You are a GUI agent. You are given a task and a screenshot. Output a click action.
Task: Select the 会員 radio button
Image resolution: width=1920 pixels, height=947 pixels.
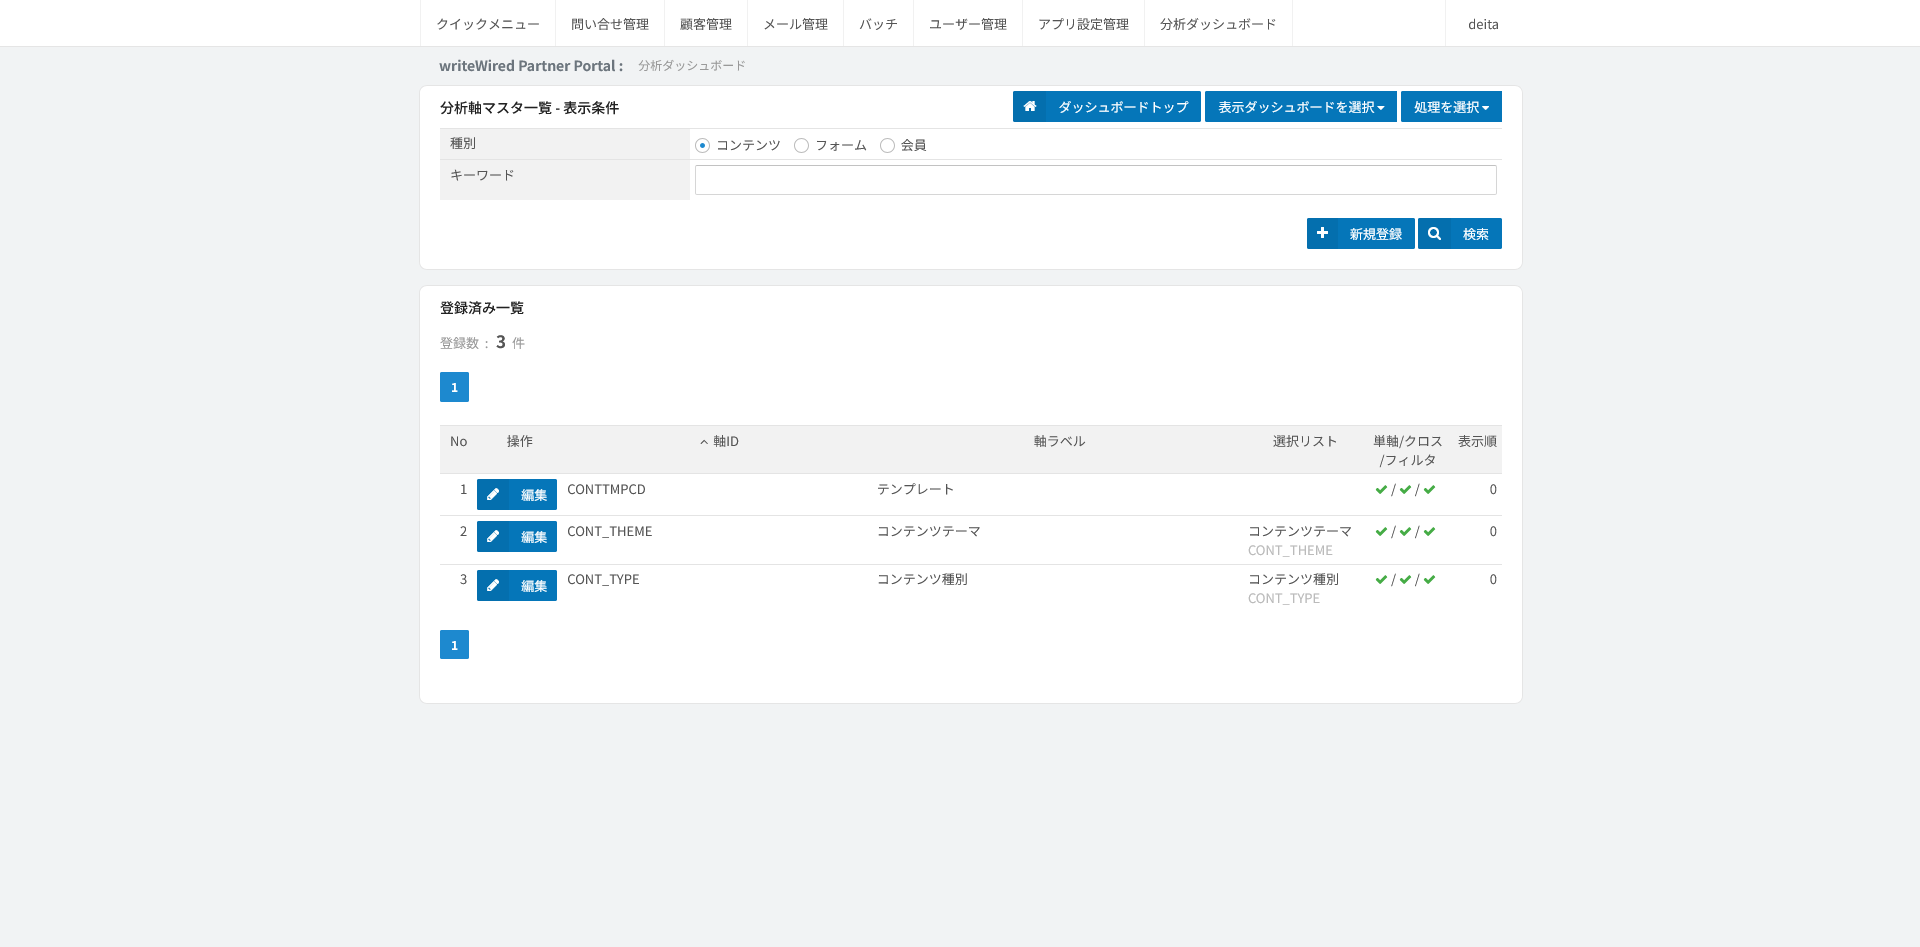click(x=887, y=146)
